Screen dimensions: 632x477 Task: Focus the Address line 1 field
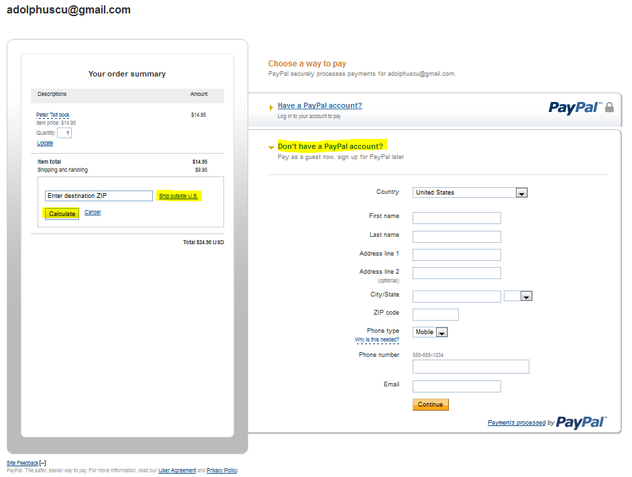[457, 255]
